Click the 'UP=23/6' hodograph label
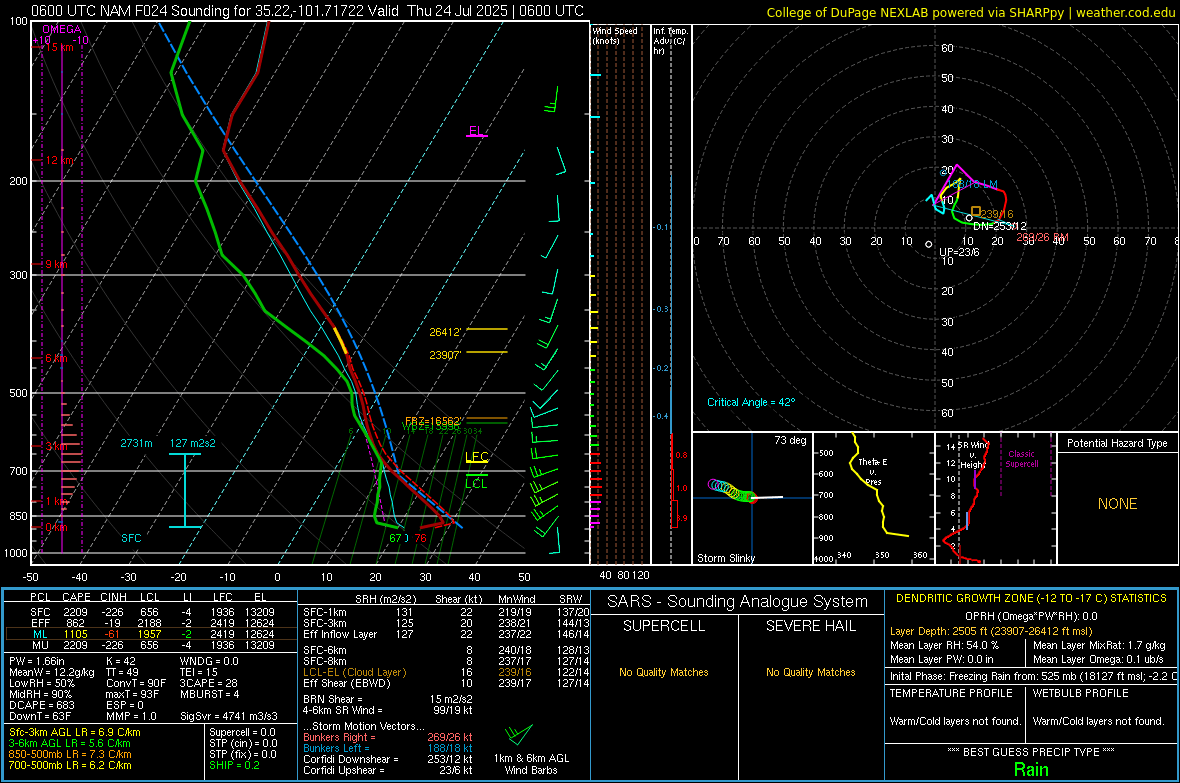Screen dimensions: 1180x783 click(x=960, y=252)
